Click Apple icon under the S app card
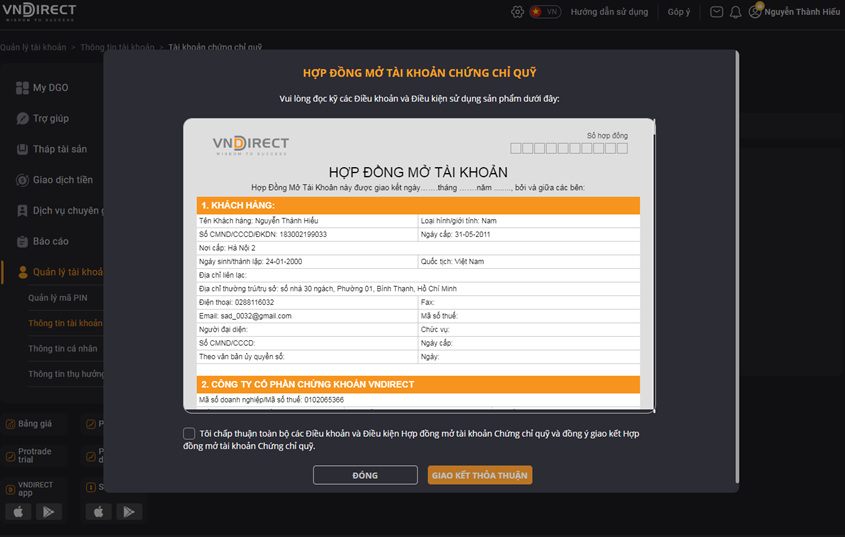Viewport: 845px width, 537px height. pyautogui.click(x=99, y=512)
